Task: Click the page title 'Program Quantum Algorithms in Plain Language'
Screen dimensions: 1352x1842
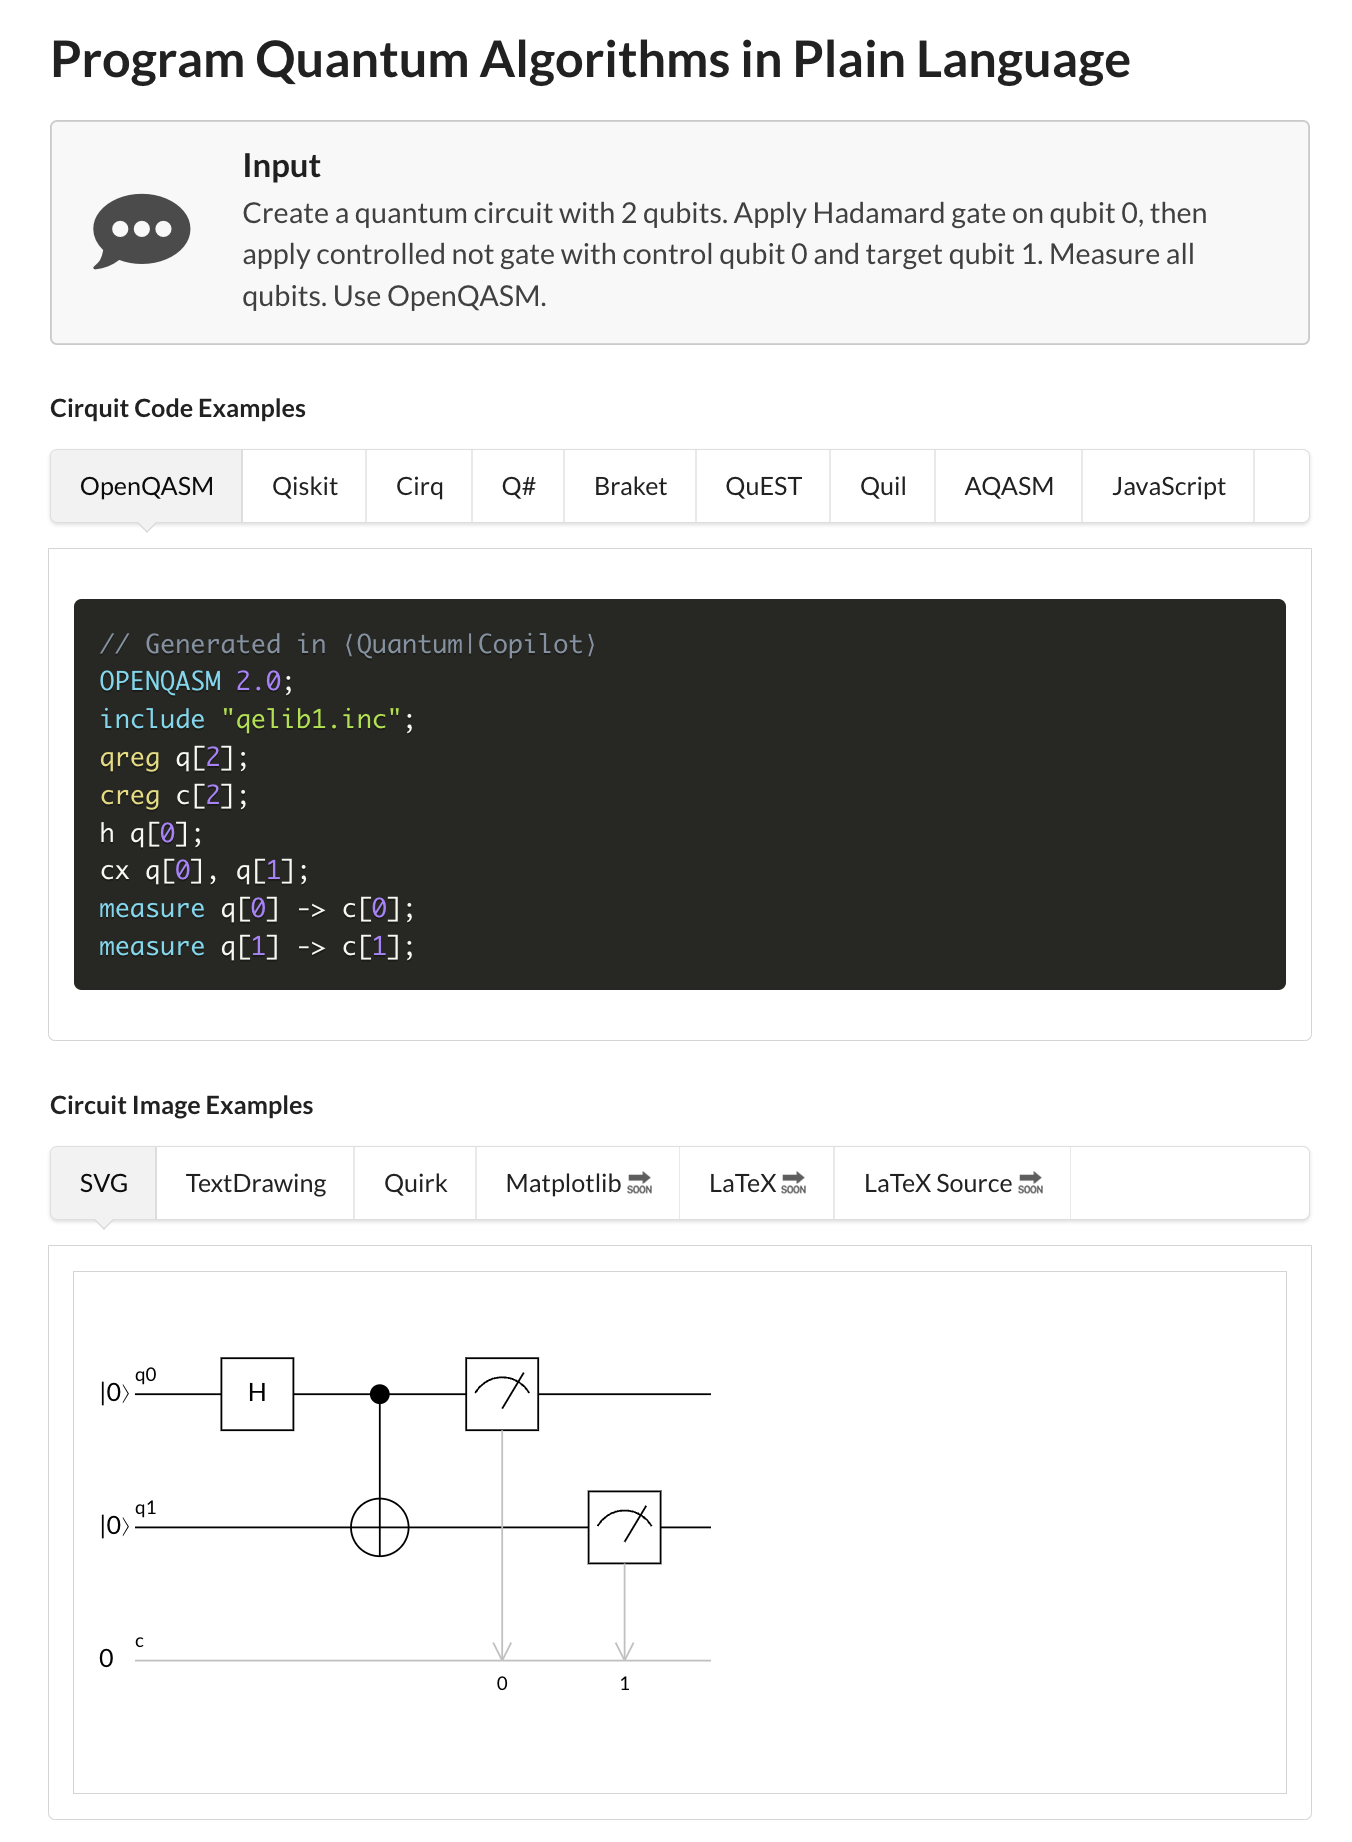Action: (590, 60)
